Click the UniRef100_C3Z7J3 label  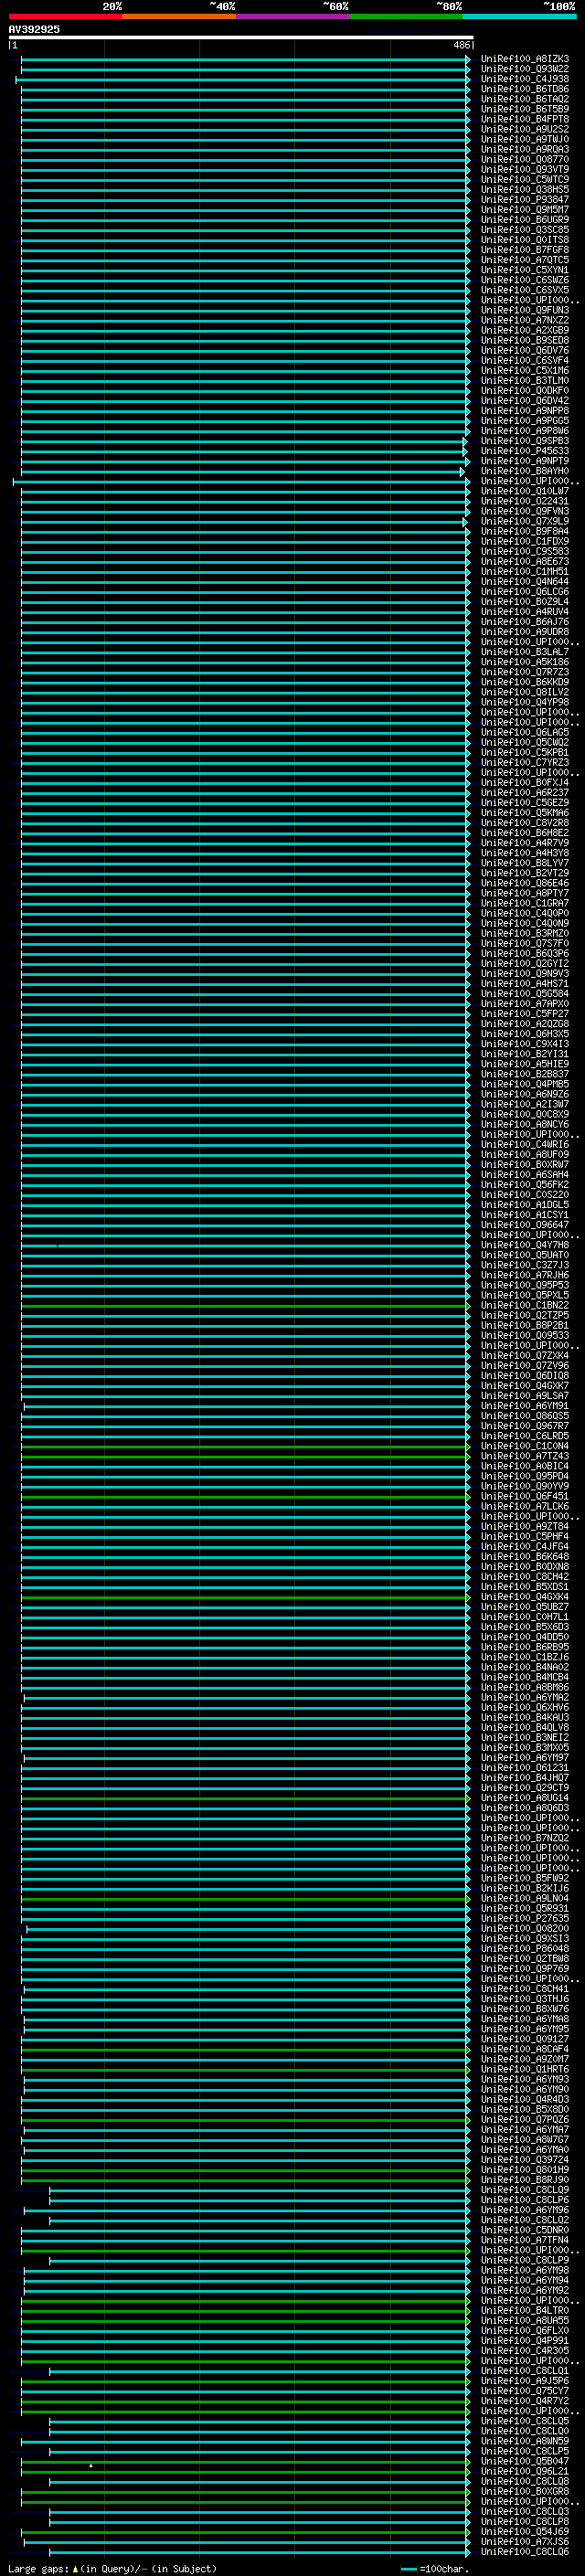[x=525, y=1265]
